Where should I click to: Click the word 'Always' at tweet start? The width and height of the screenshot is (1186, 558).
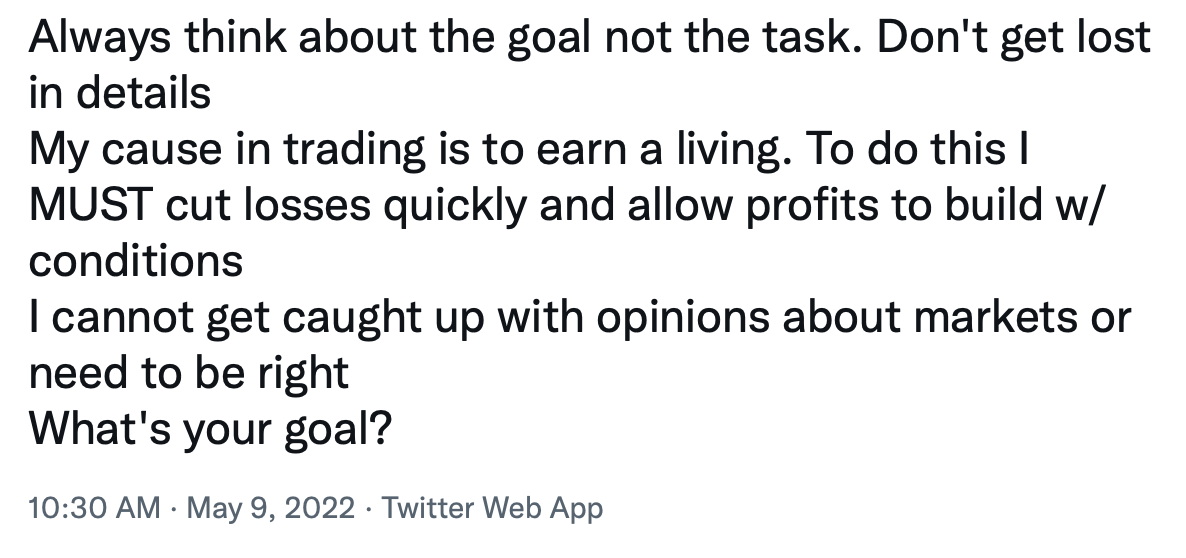click(x=100, y=38)
